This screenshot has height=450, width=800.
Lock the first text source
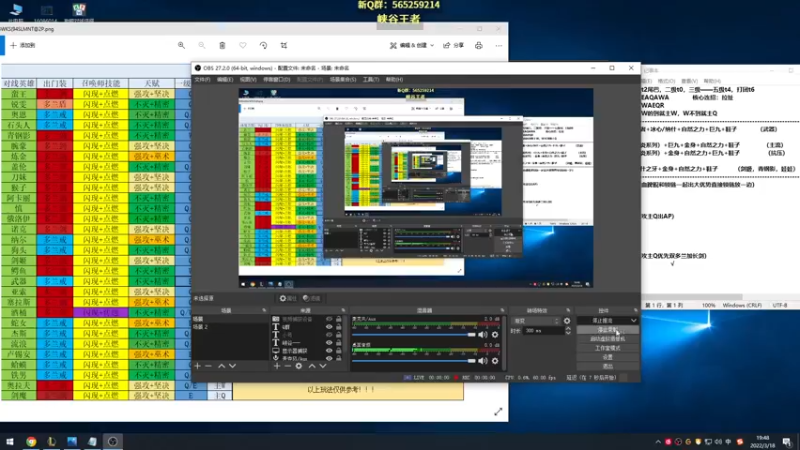point(339,327)
